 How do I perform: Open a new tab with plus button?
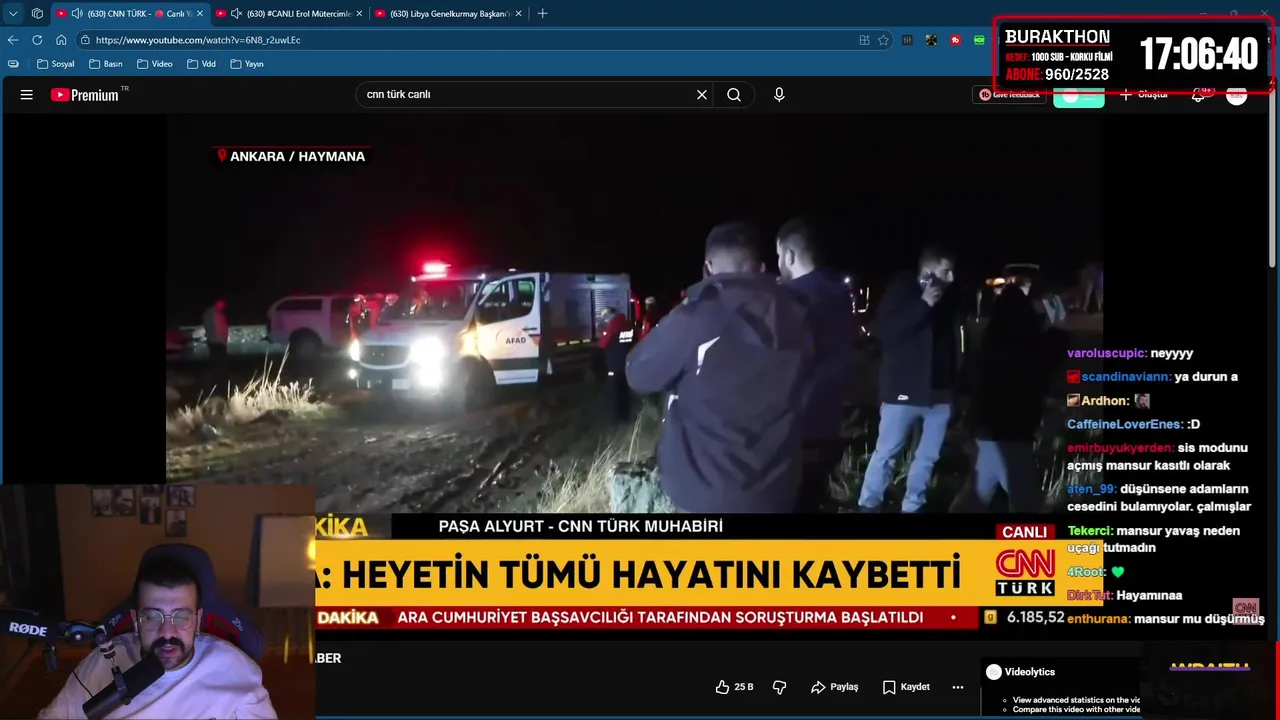pos(542,14)
